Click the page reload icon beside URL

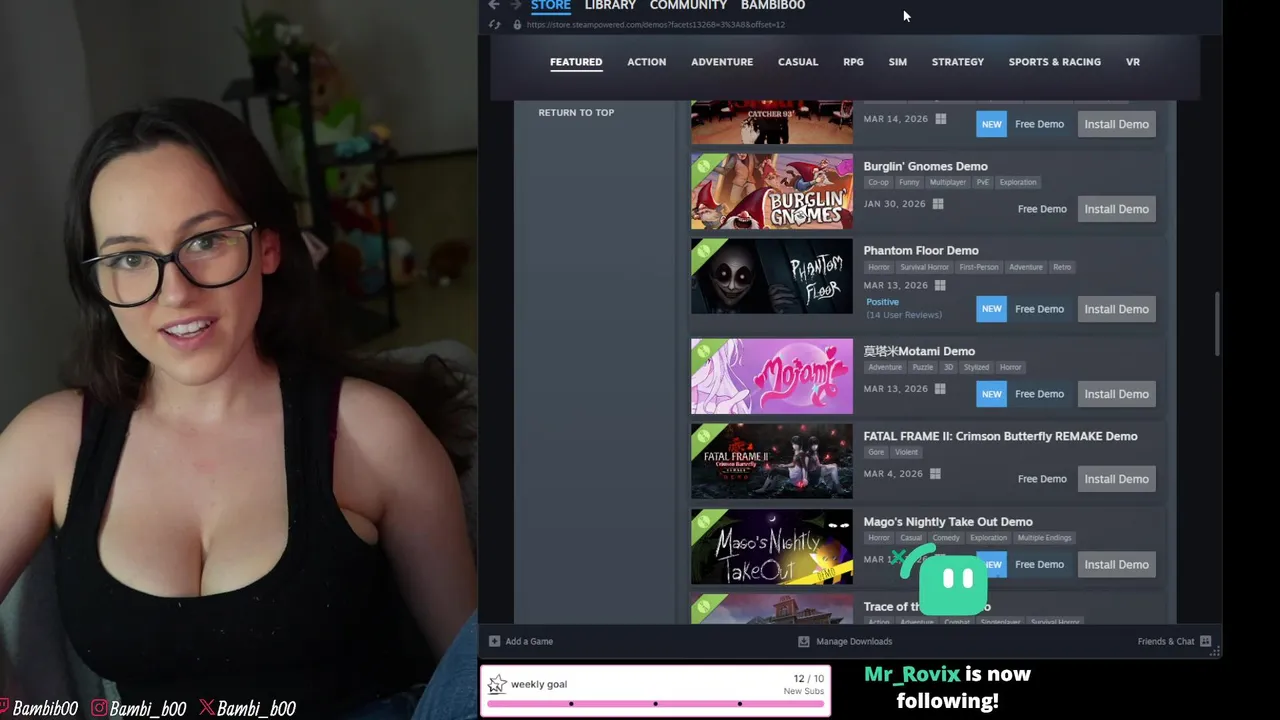pos(494,24)
